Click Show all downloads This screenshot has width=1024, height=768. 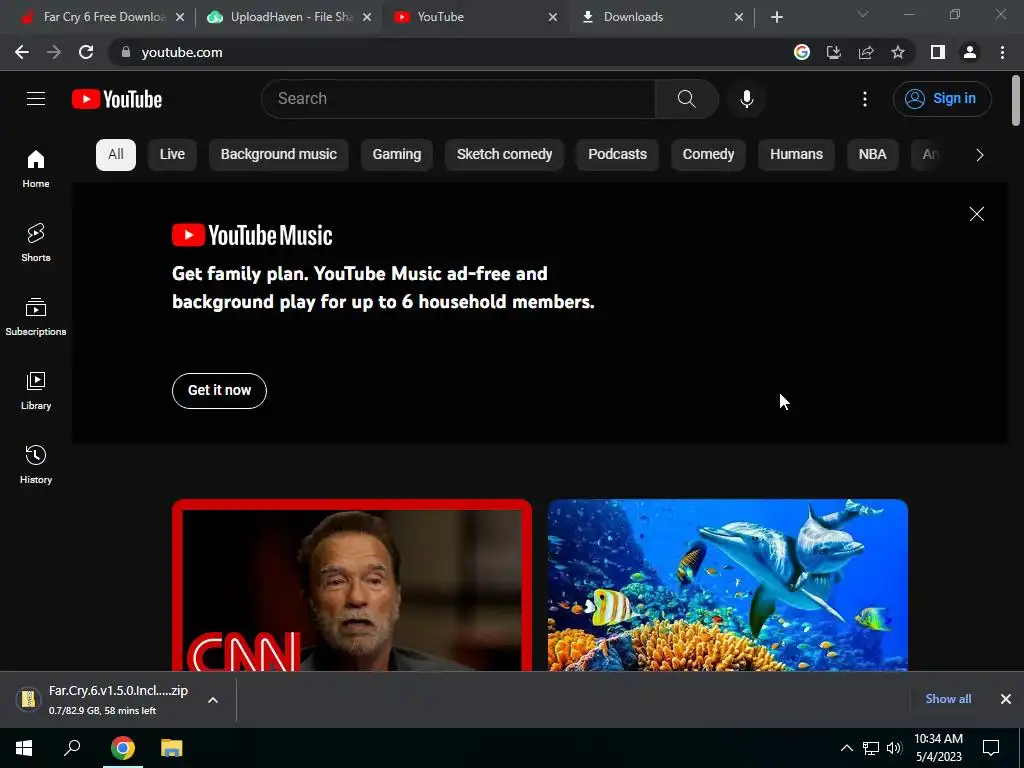pyautogui.click(x=948, y=699)
